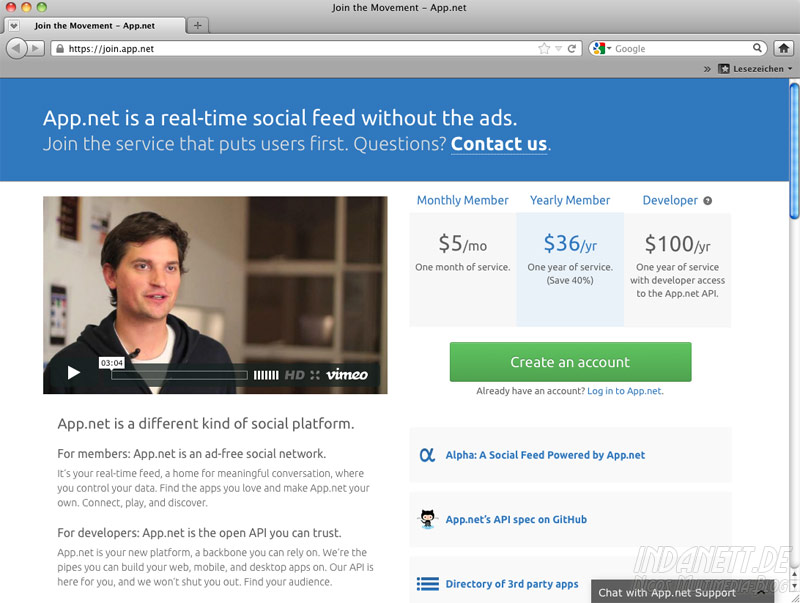The width and height of the screenshot is (800, 603).
Task: Expand the video to fullscreen
Action: [315, 375]
